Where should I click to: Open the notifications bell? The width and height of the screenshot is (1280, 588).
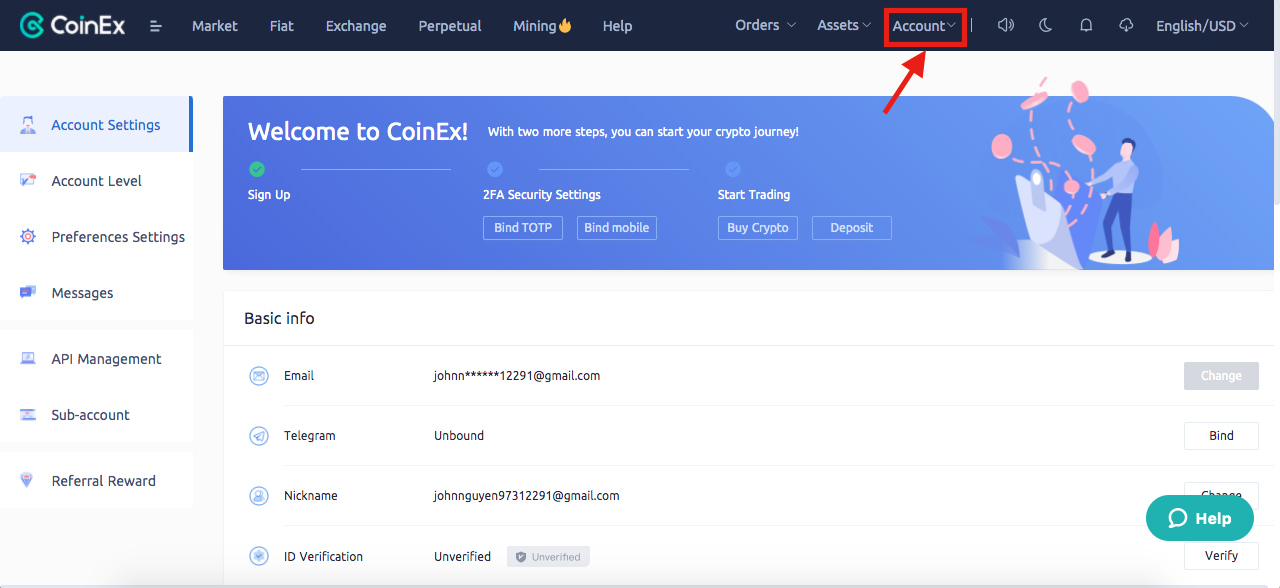[1086, 25]
